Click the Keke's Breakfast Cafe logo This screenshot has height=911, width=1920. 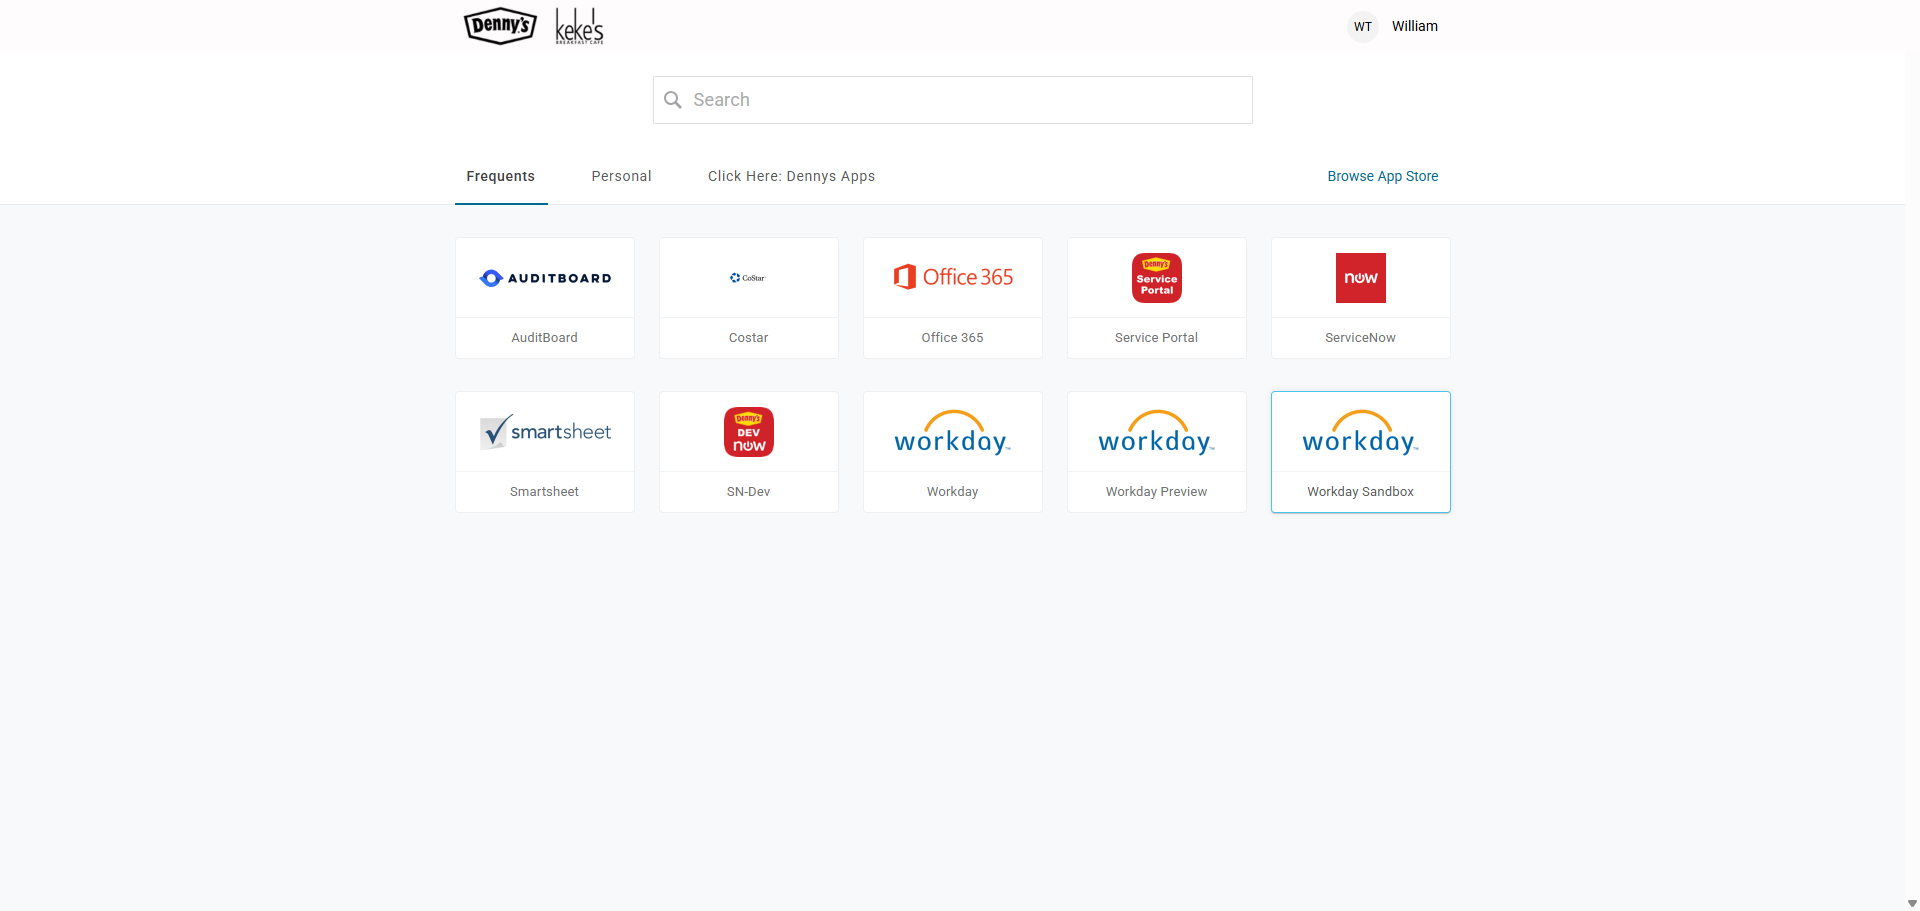click(x=579, y=27)
